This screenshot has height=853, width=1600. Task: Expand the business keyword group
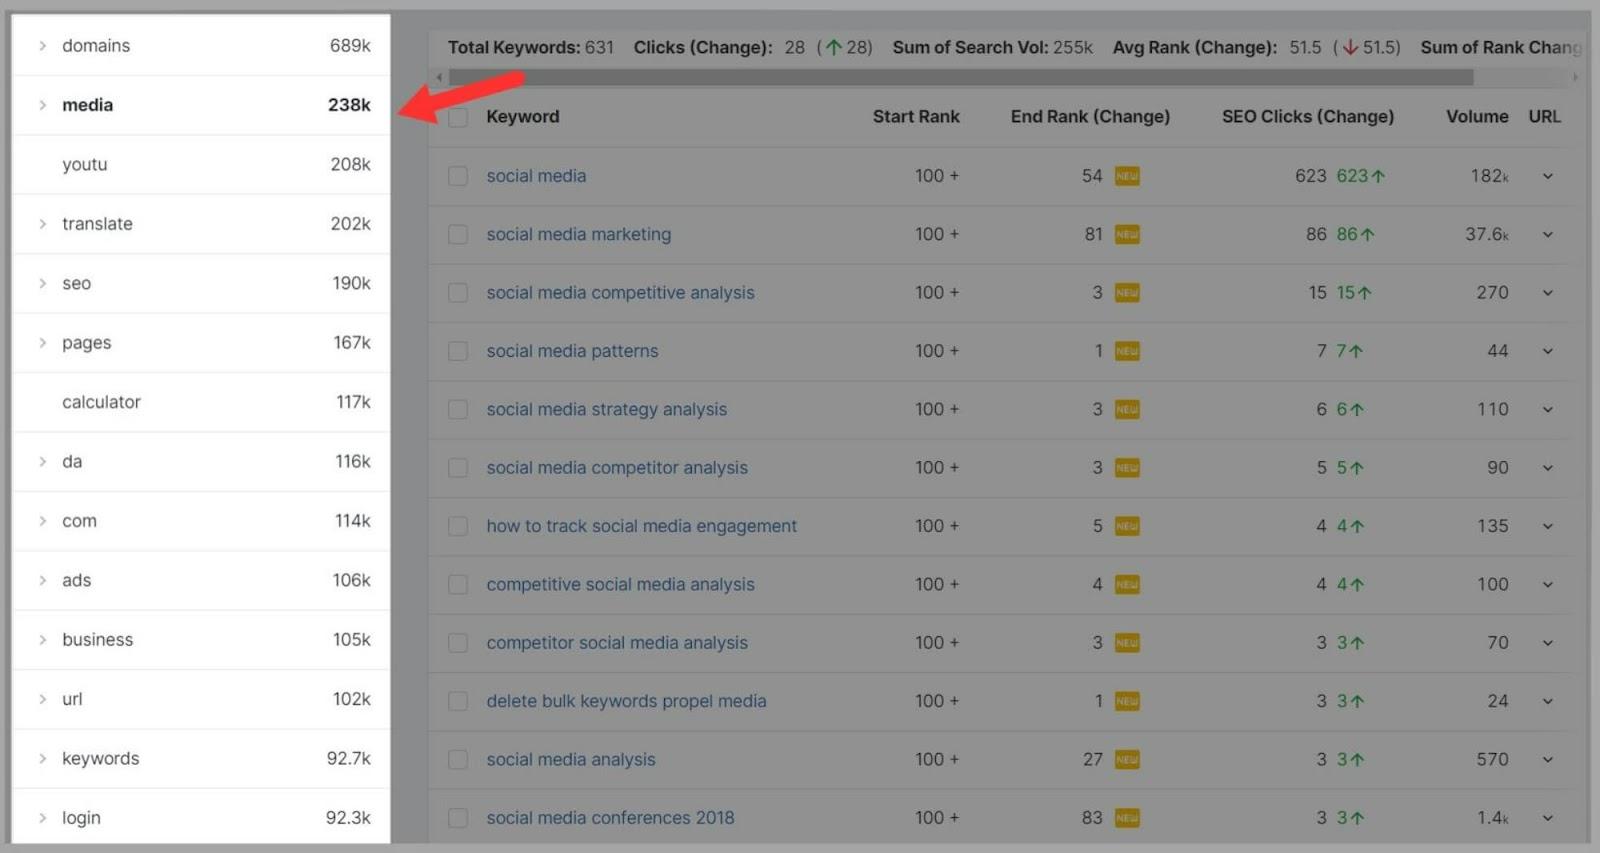click(x=43, y=640)
